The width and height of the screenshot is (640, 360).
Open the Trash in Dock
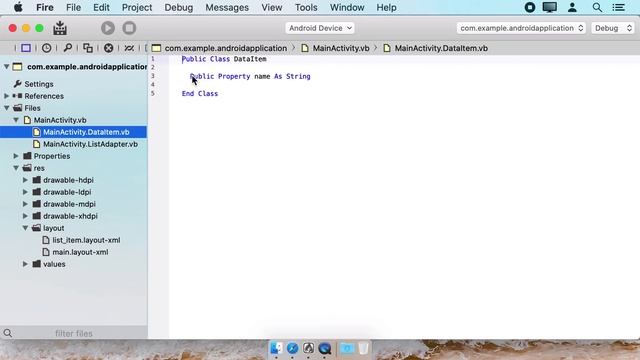click(x=363, y=348)
